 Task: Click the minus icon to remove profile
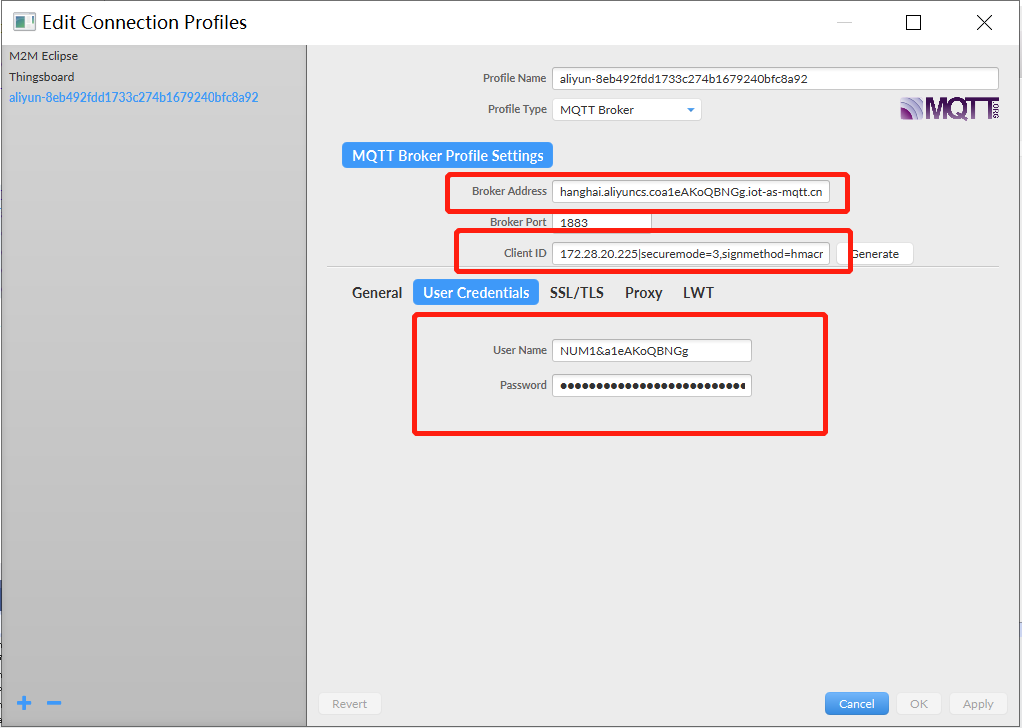54,703
